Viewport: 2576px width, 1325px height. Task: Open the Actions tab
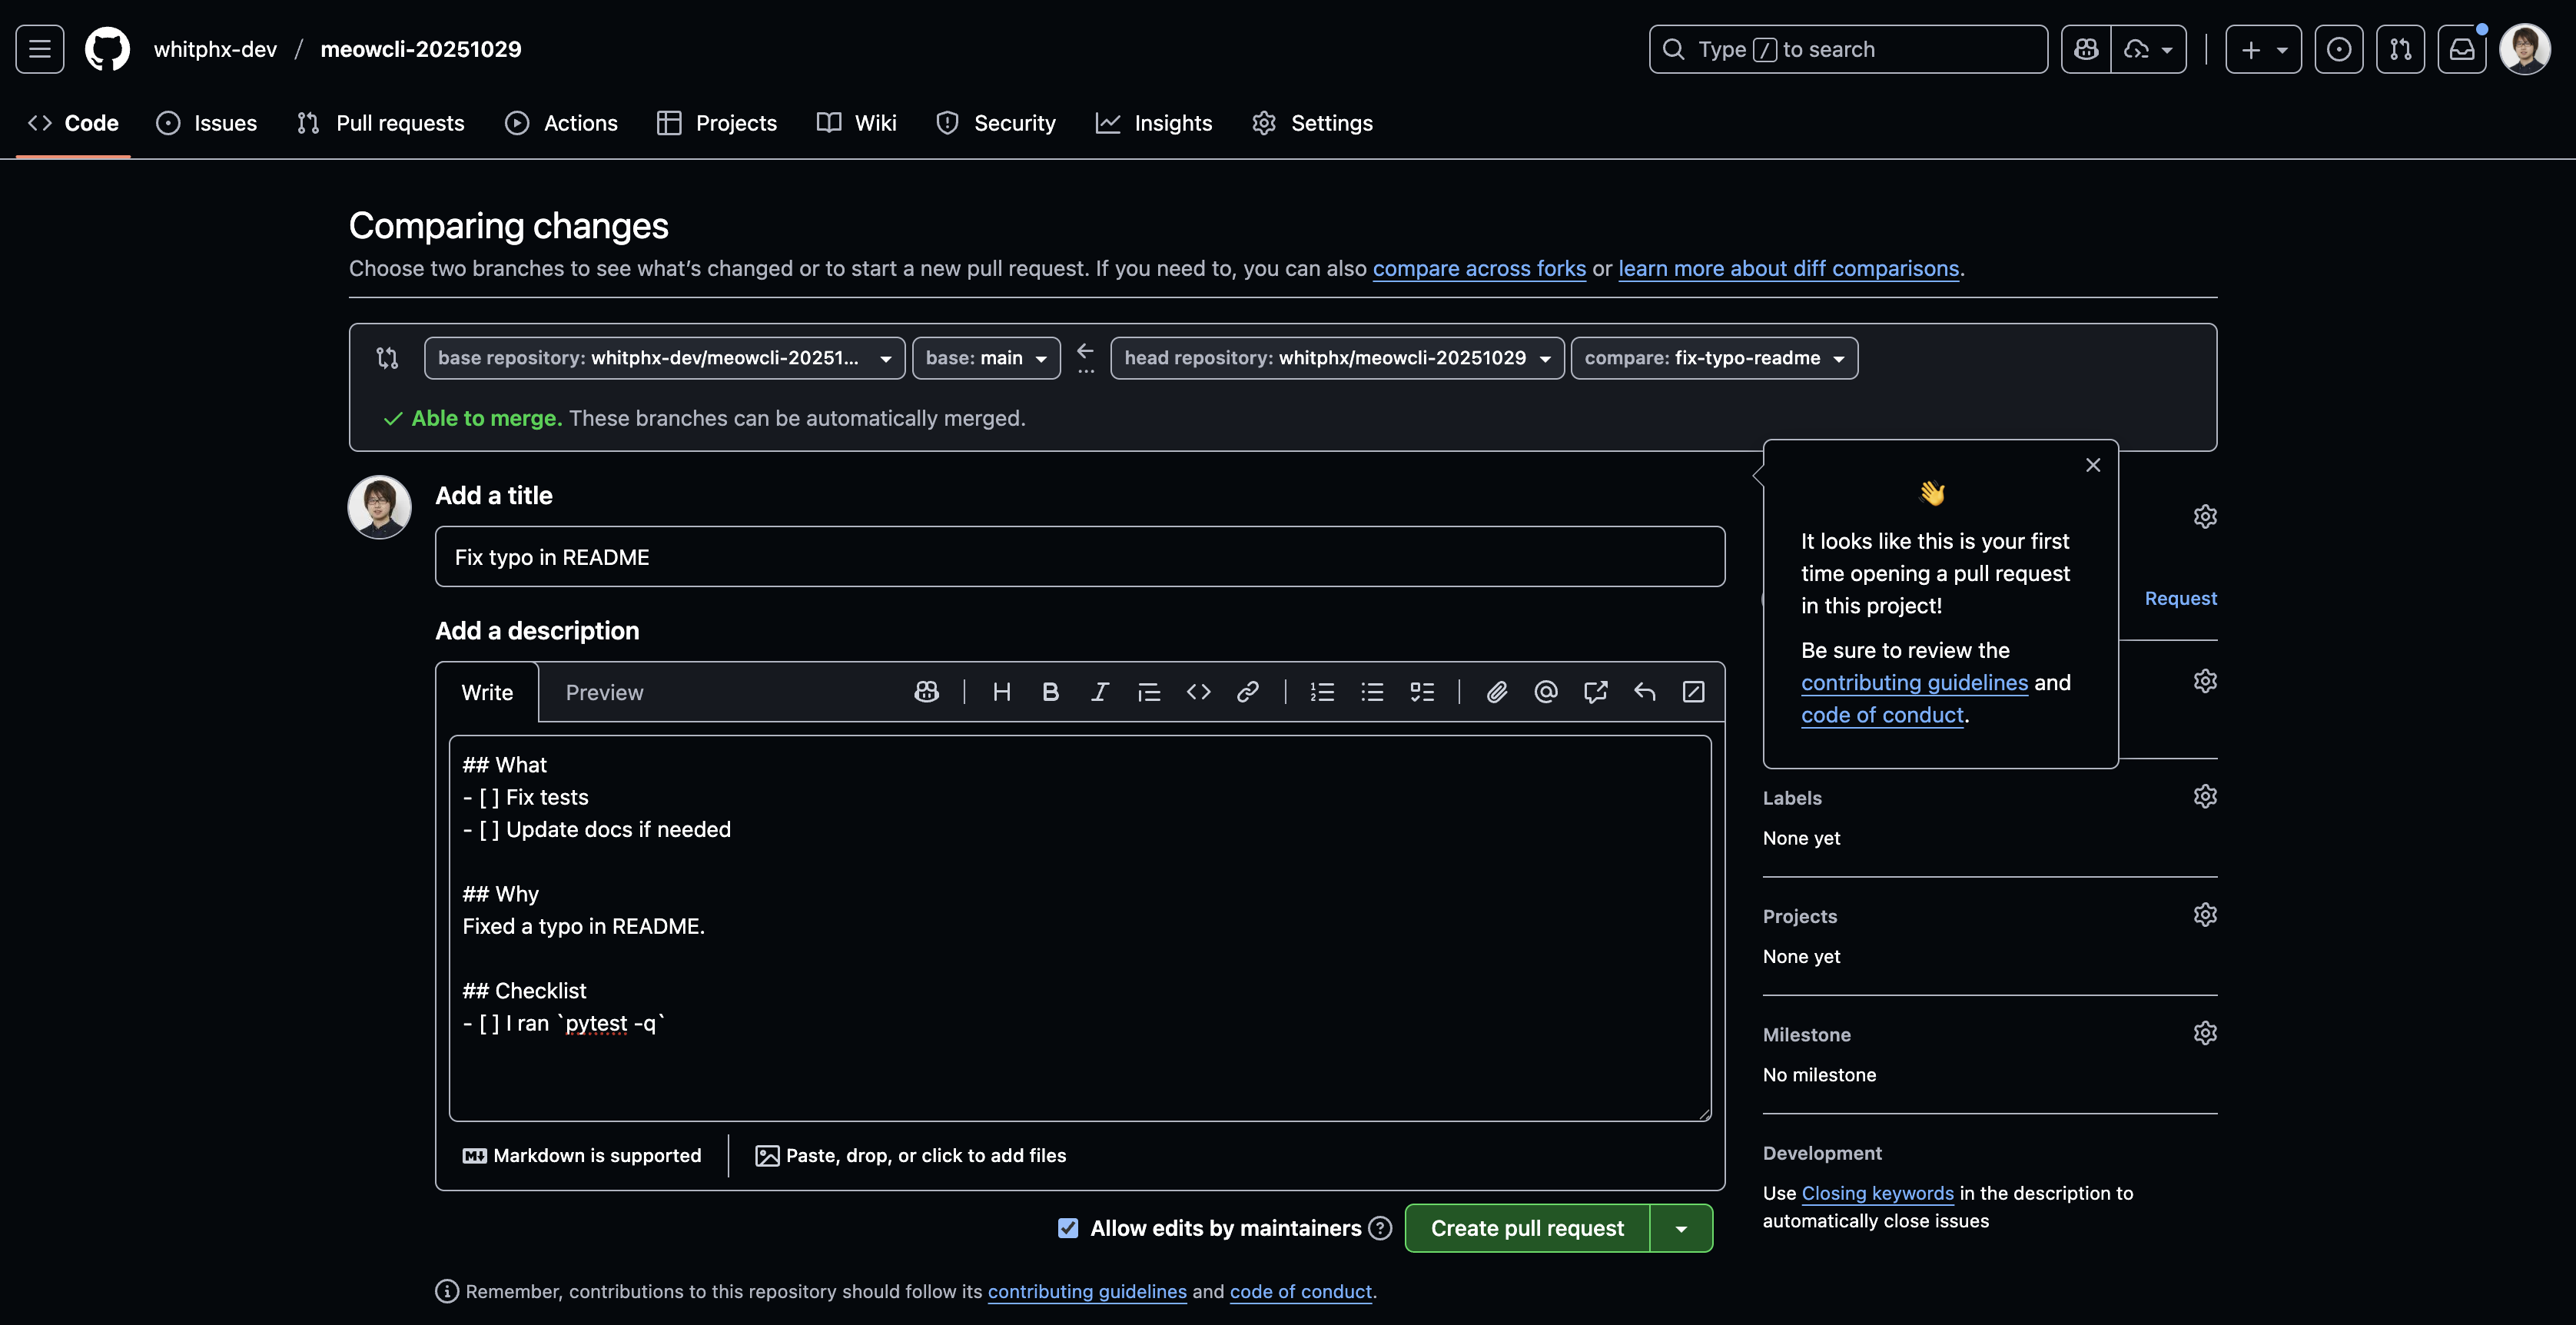coord(561,123)
